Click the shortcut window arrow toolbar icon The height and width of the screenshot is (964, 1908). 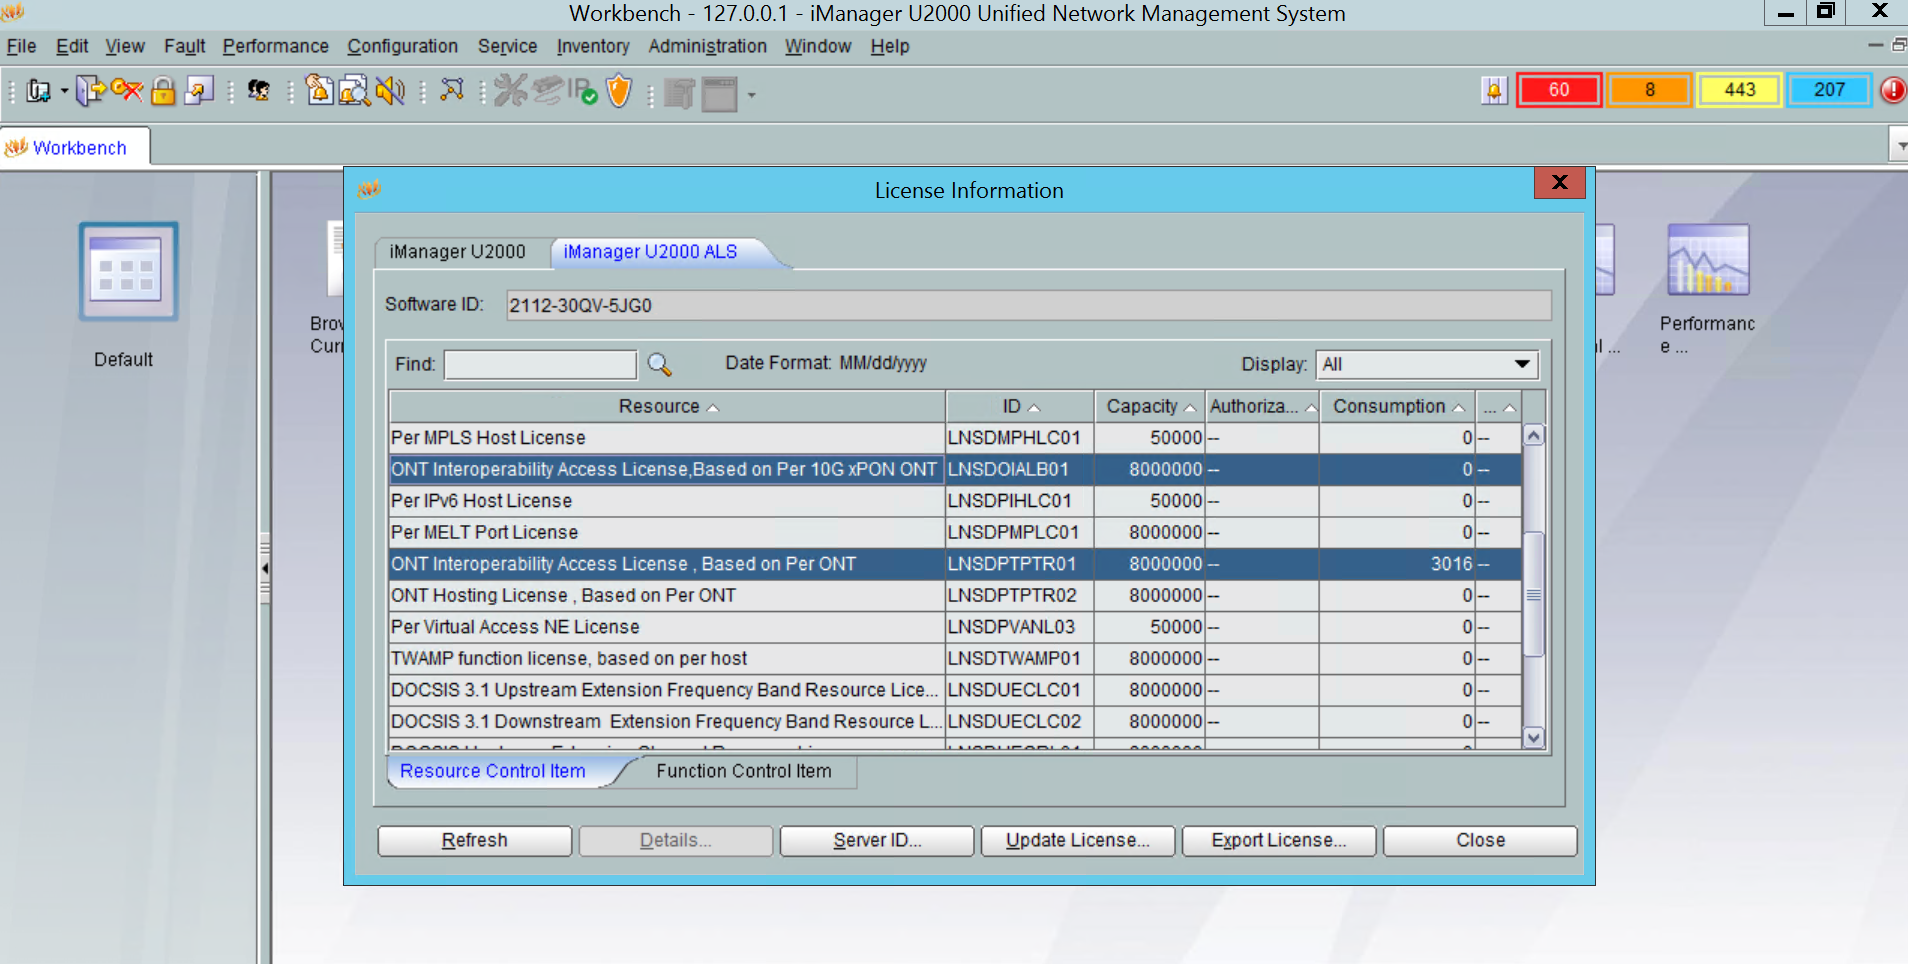[x=199, y=91]
